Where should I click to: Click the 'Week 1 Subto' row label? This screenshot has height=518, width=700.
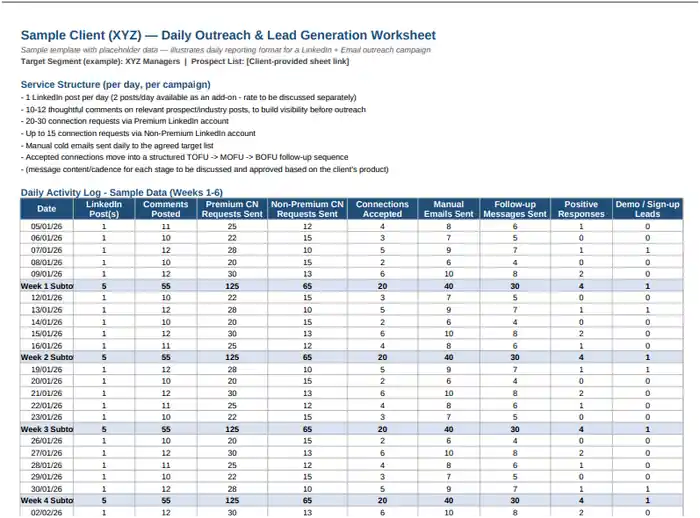tap(46, 286)
